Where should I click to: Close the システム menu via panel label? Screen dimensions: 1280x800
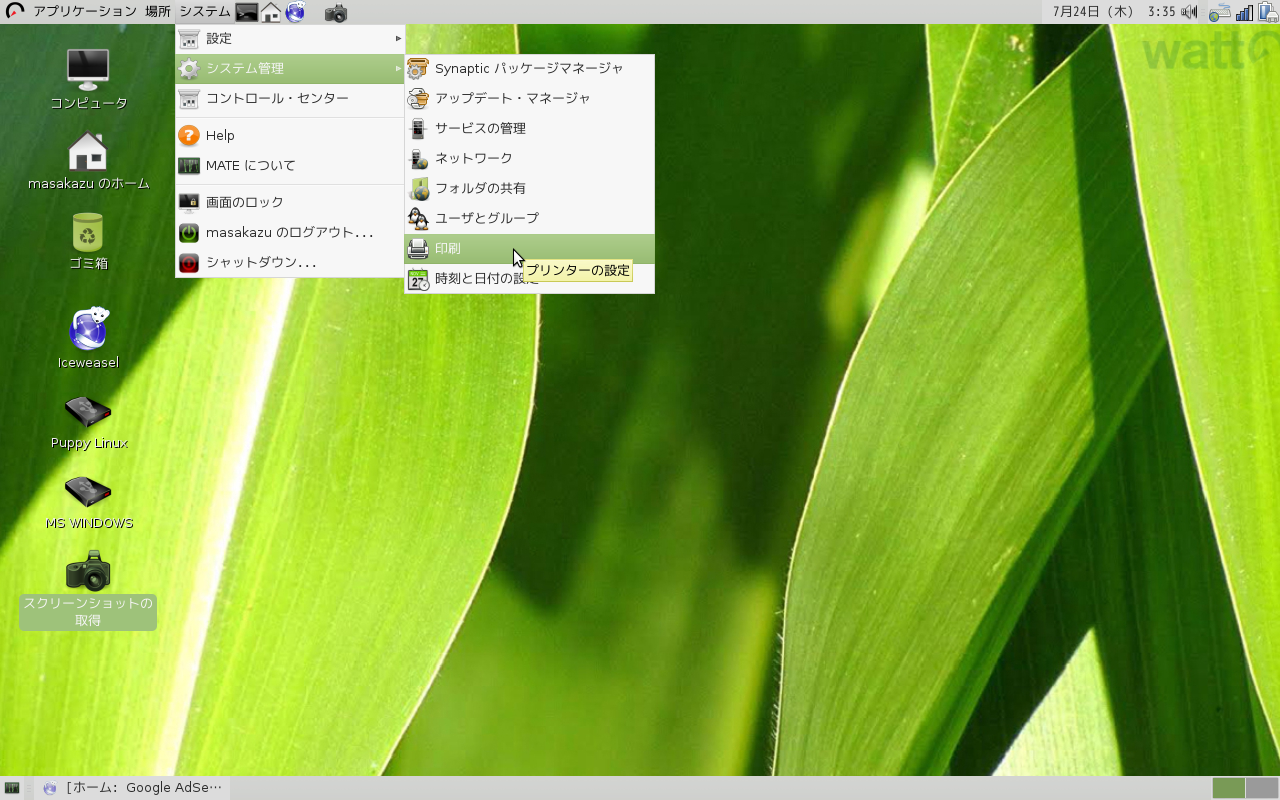pyautogui.click(x=205, y=12)
